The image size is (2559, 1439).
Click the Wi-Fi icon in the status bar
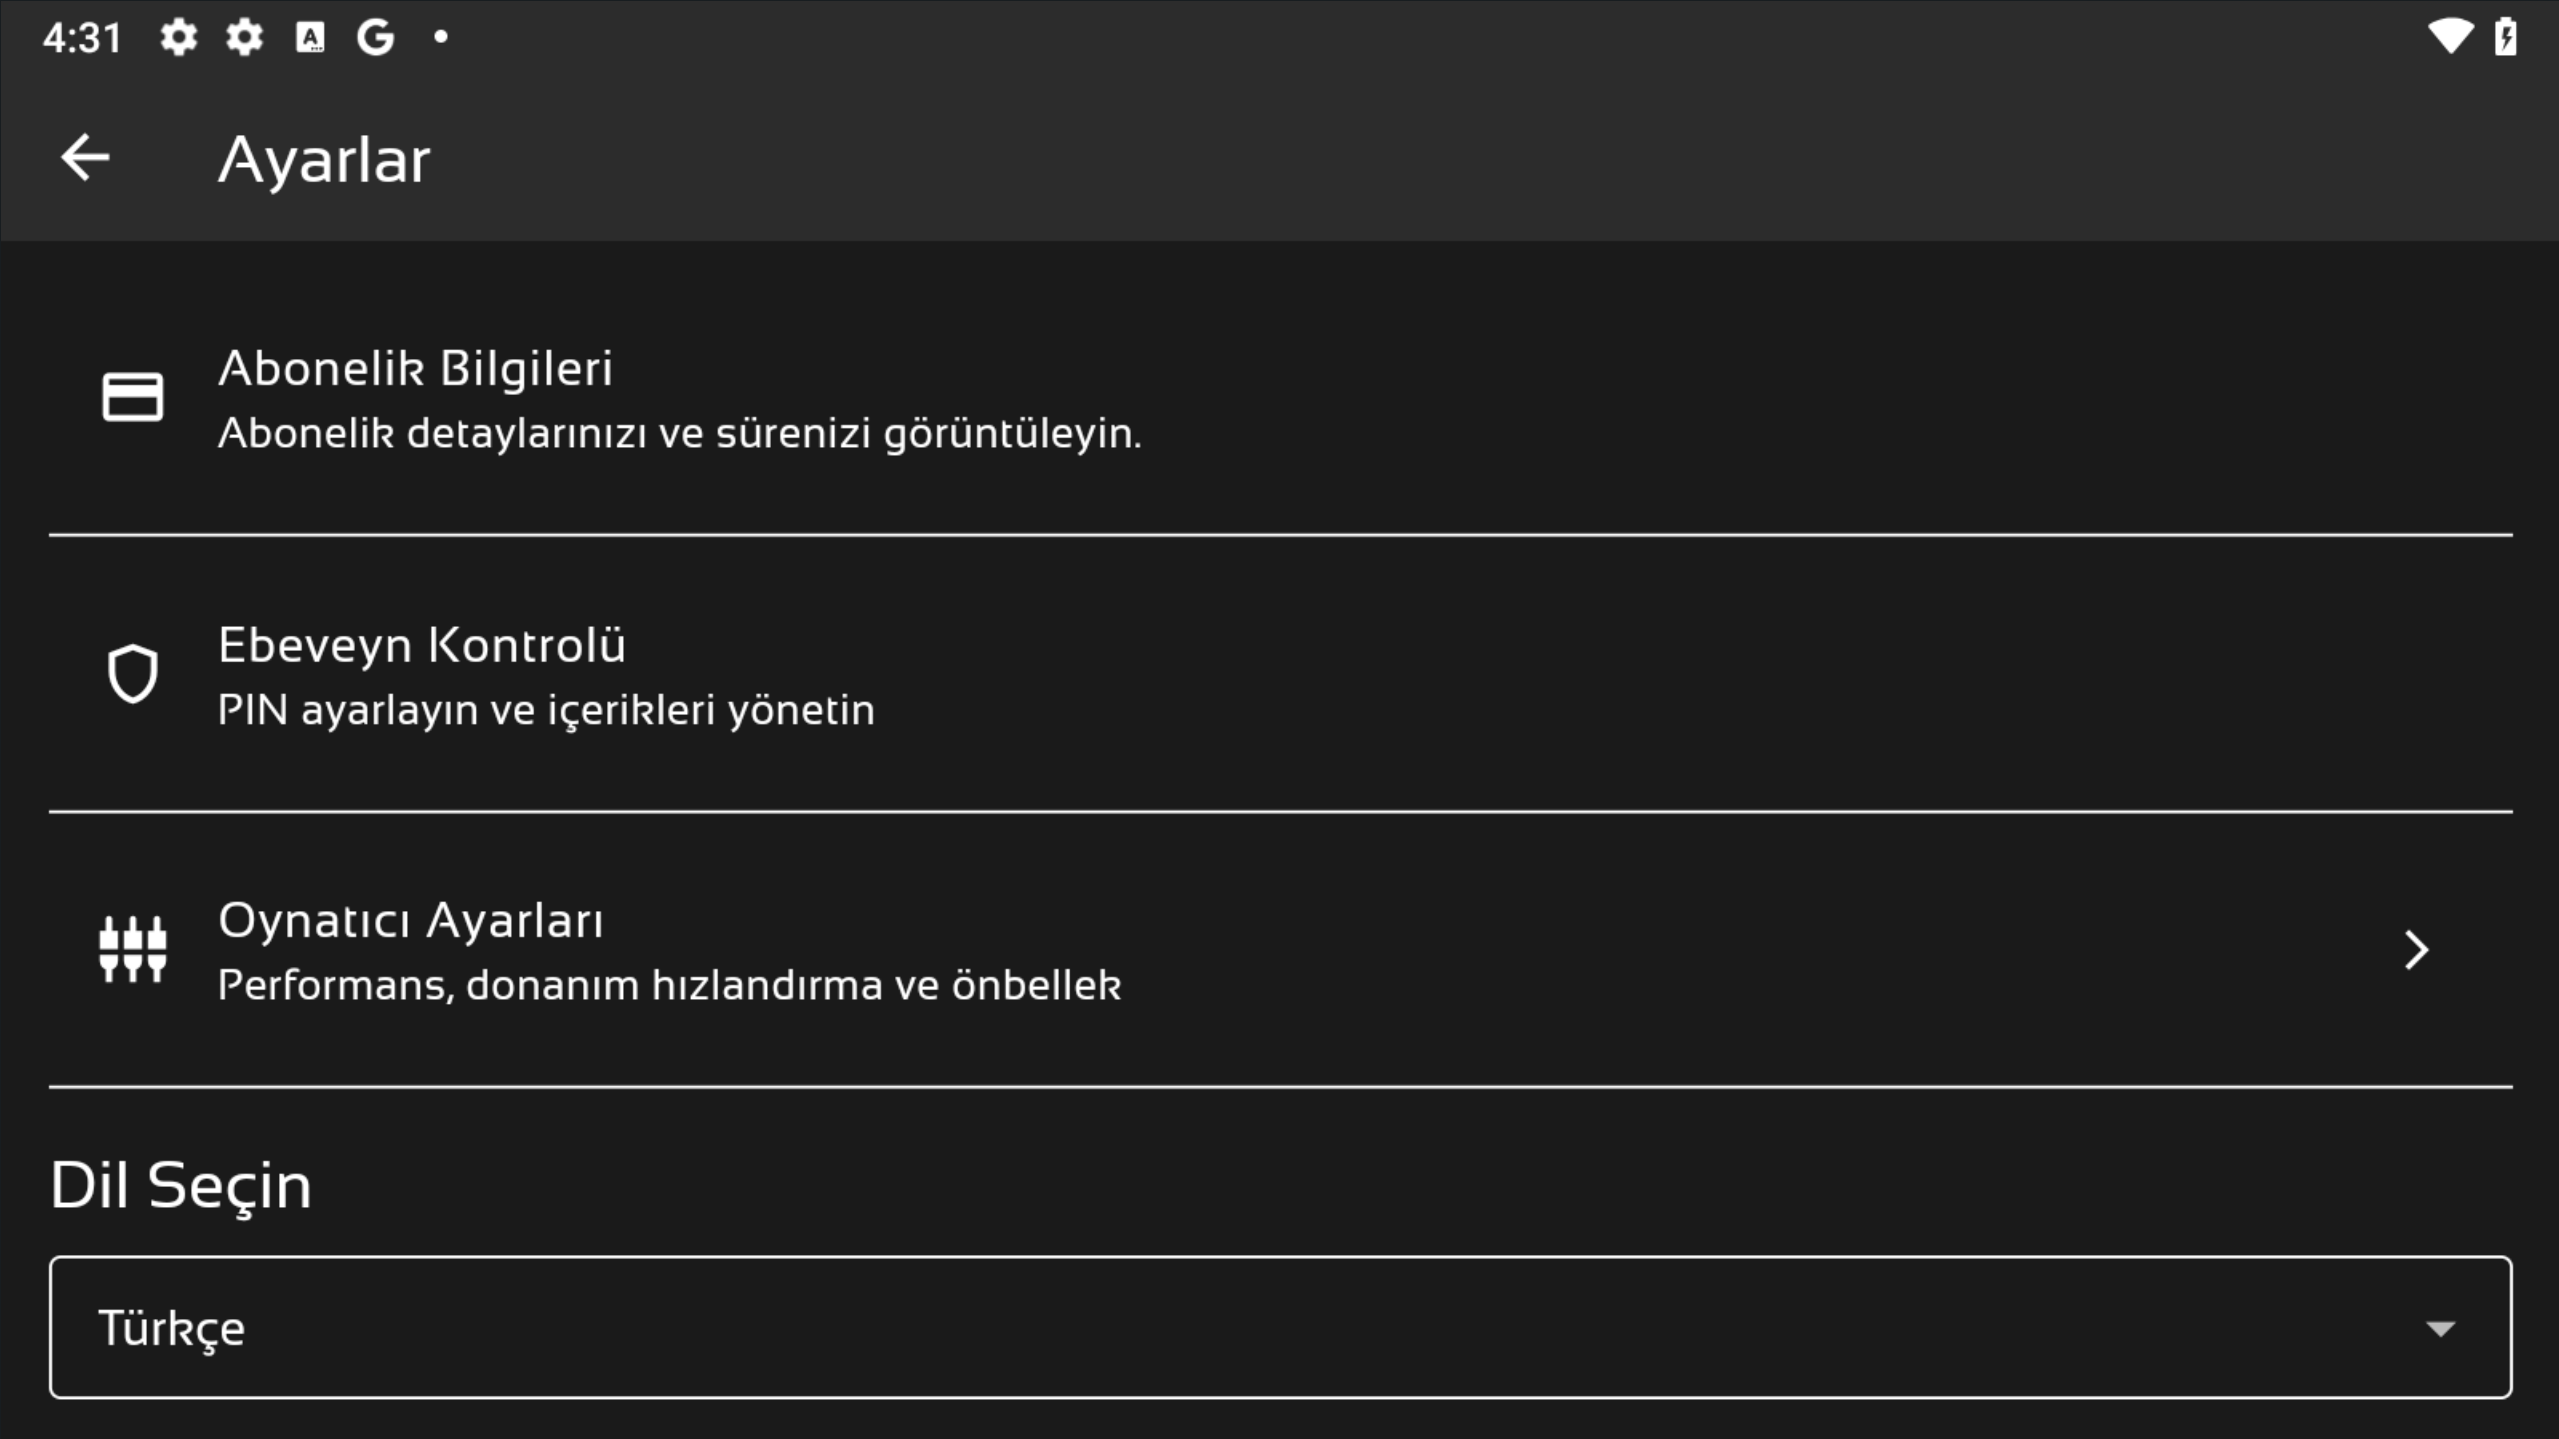click(2449, 36)
